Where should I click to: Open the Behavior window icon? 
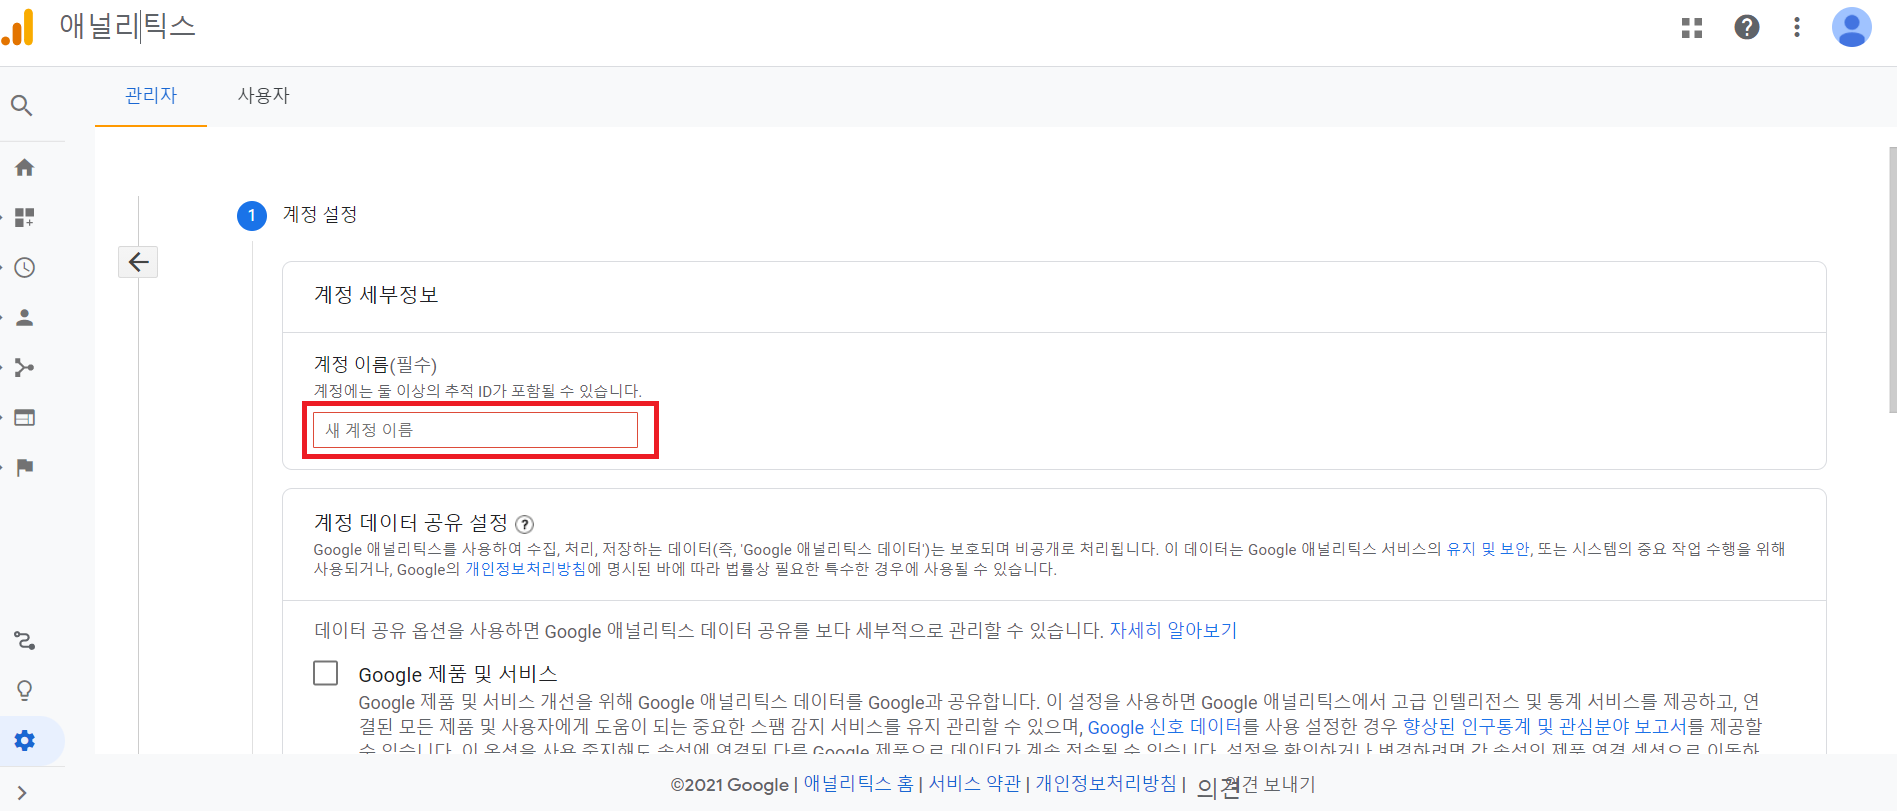25,418
